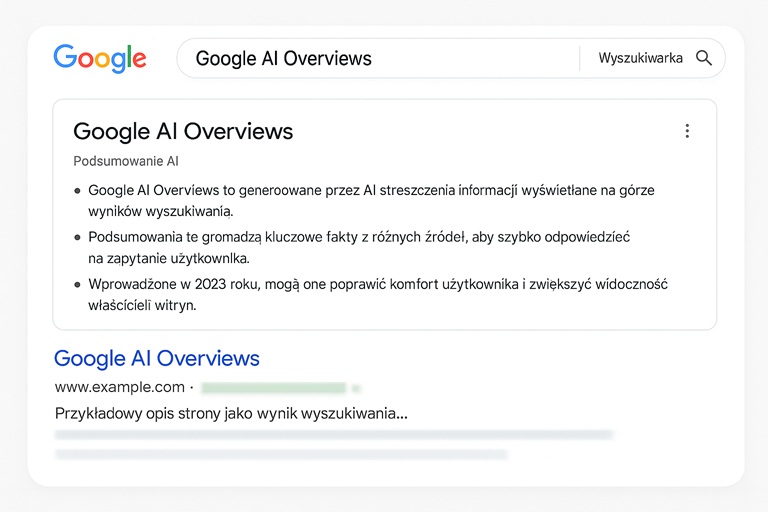Click the bullet dot of third summary point

coord(77,285)
